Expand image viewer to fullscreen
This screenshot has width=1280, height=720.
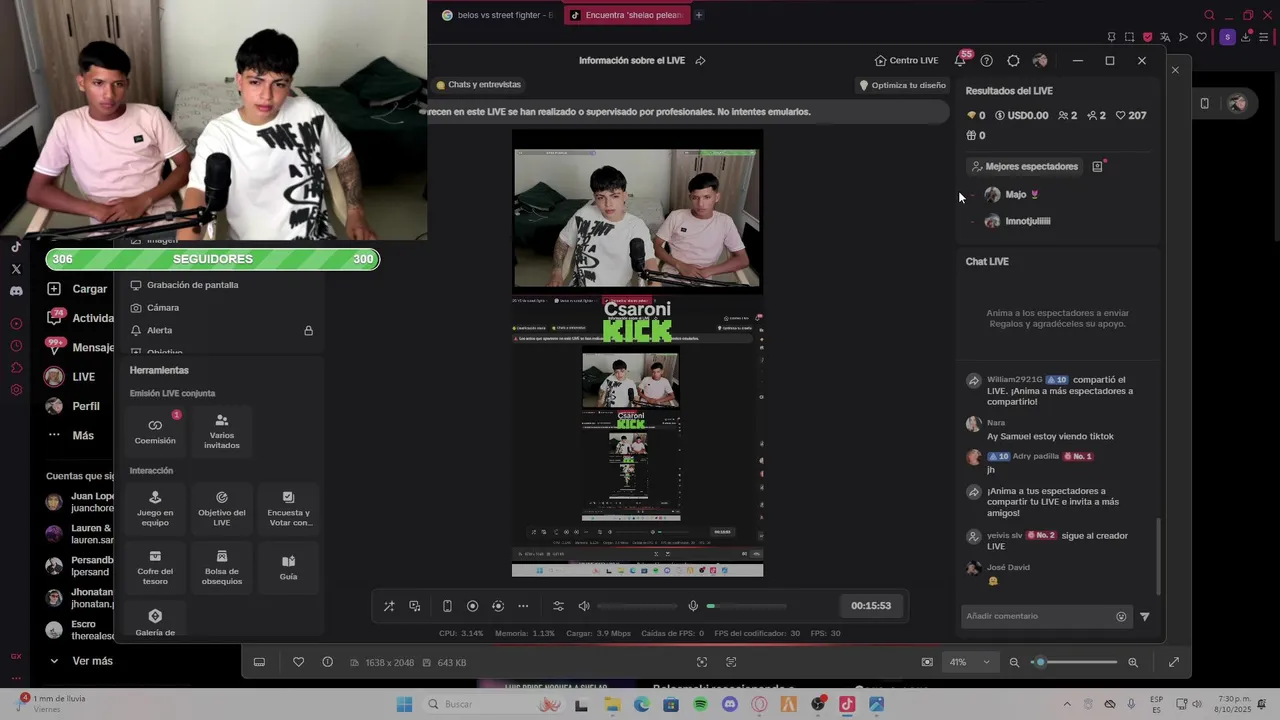pos(1174,662)
